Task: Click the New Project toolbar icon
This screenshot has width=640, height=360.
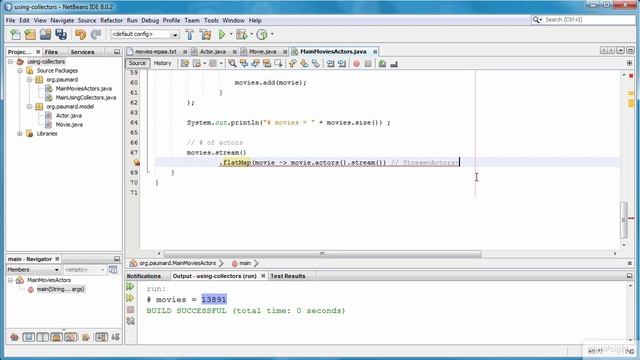Action: point(30,35)
